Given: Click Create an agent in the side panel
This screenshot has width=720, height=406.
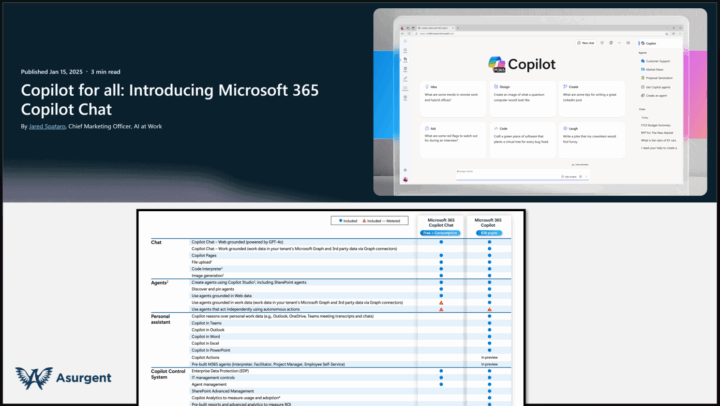Looking at the screenshot, I should (654, 96).
